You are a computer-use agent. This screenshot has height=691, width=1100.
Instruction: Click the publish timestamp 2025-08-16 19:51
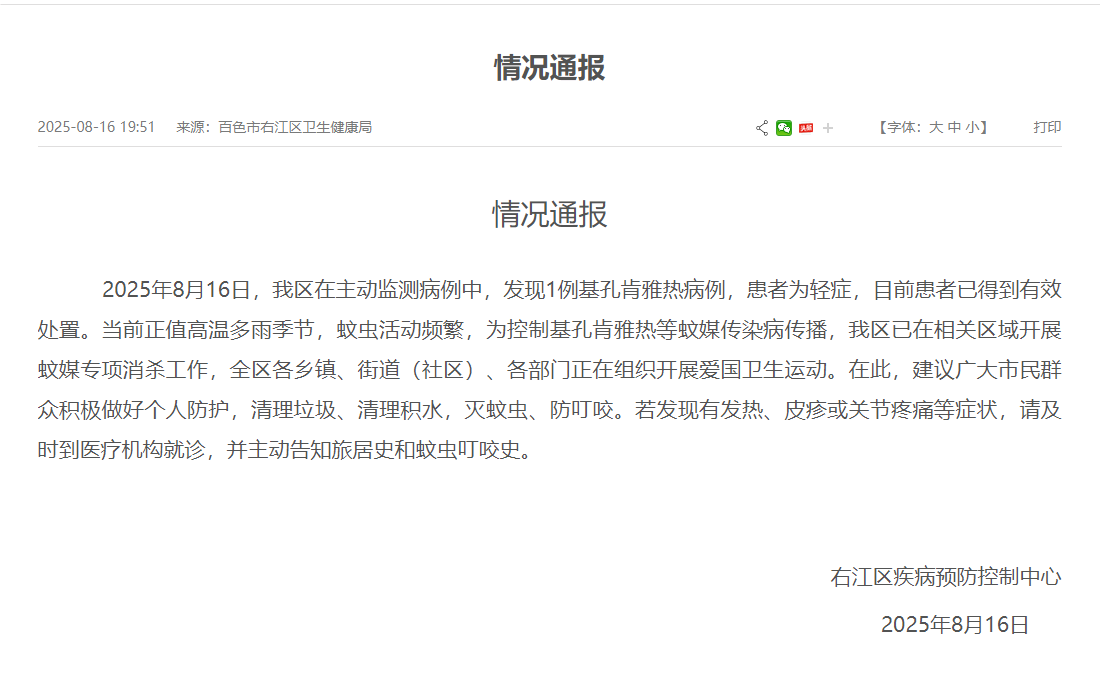click(x=96, y=127)
